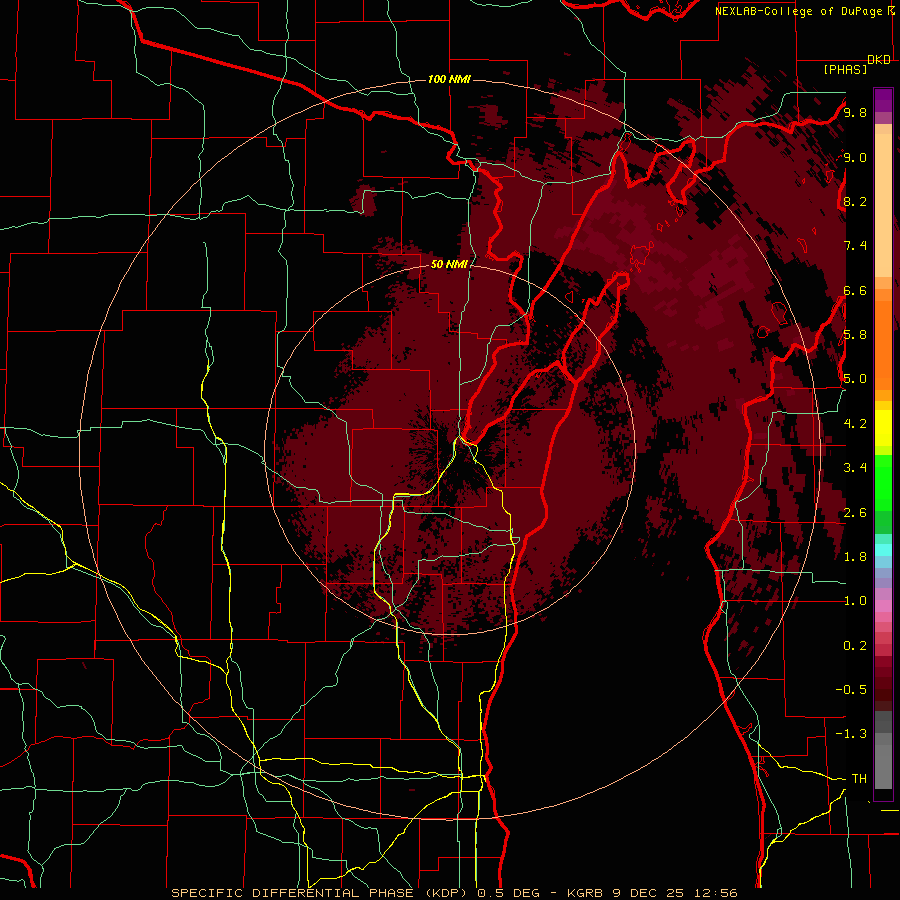Pick the orange band in the color bar
This screenshot has height=900, width=900.
(883, 344)
